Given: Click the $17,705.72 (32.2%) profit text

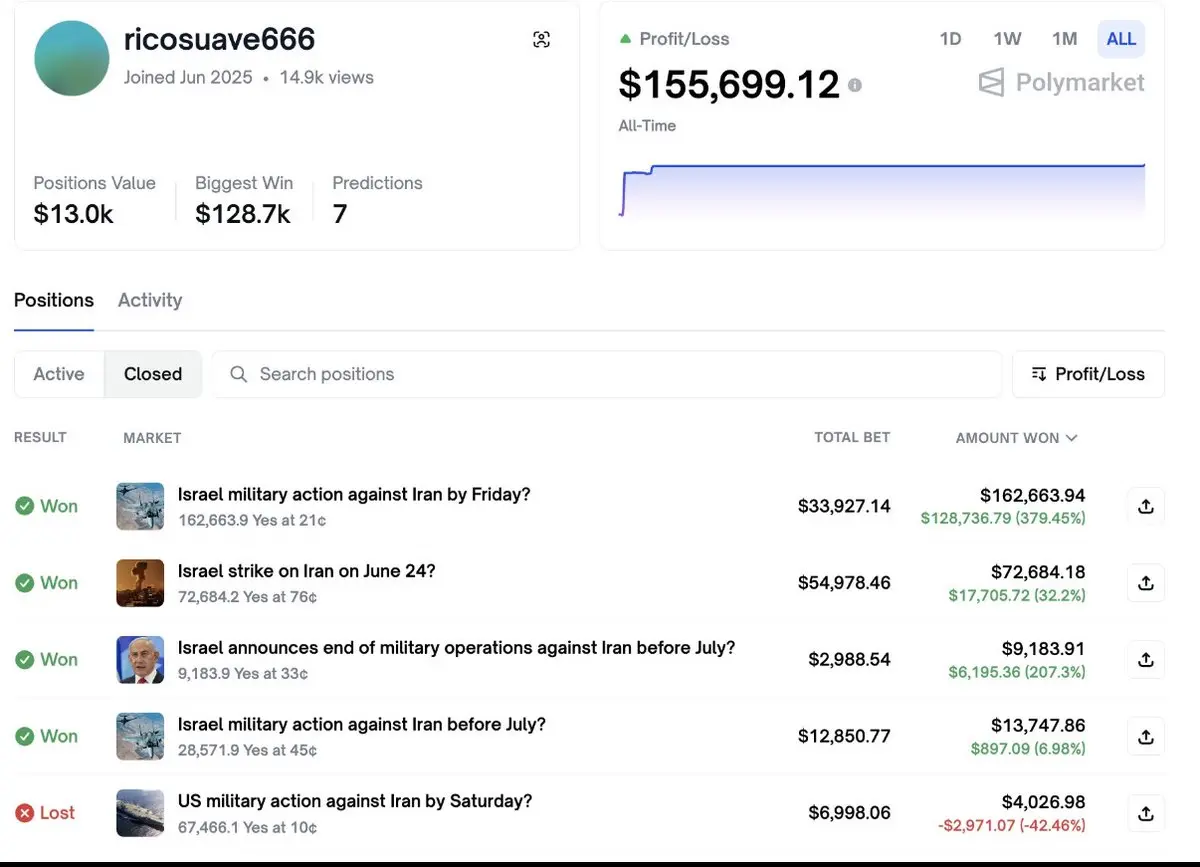Looking at the screenshot, I should click(1017, 595).
